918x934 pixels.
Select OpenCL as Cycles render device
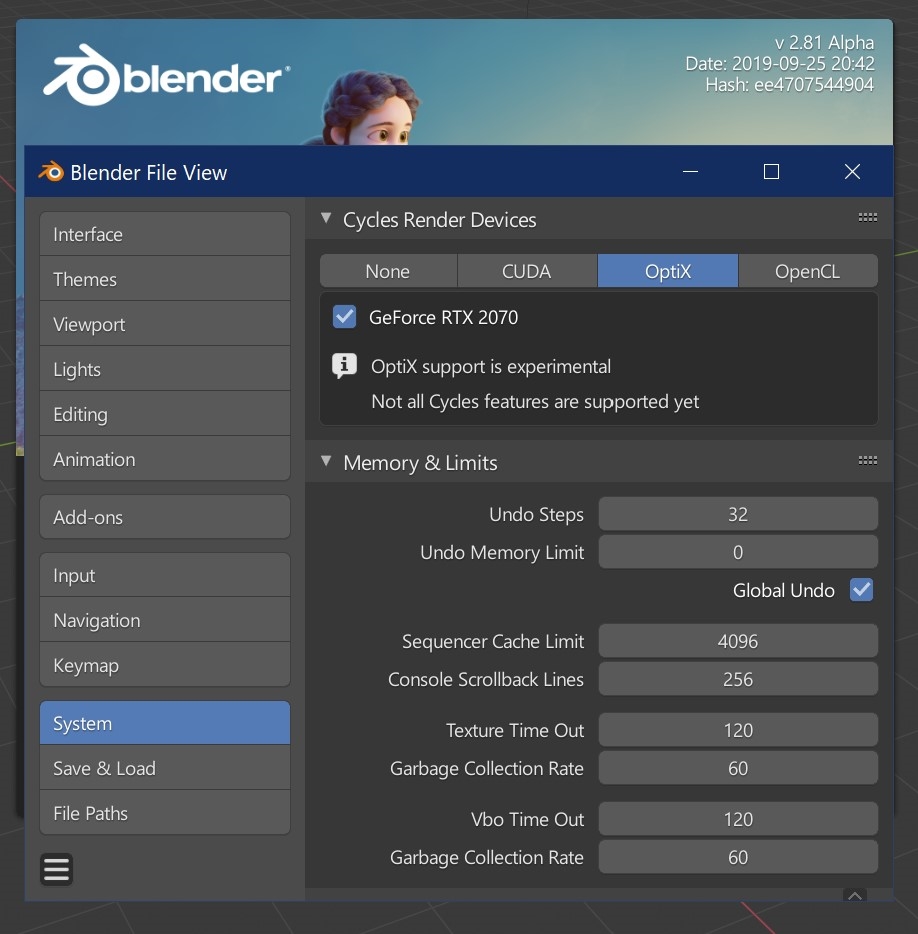[808, 271]
